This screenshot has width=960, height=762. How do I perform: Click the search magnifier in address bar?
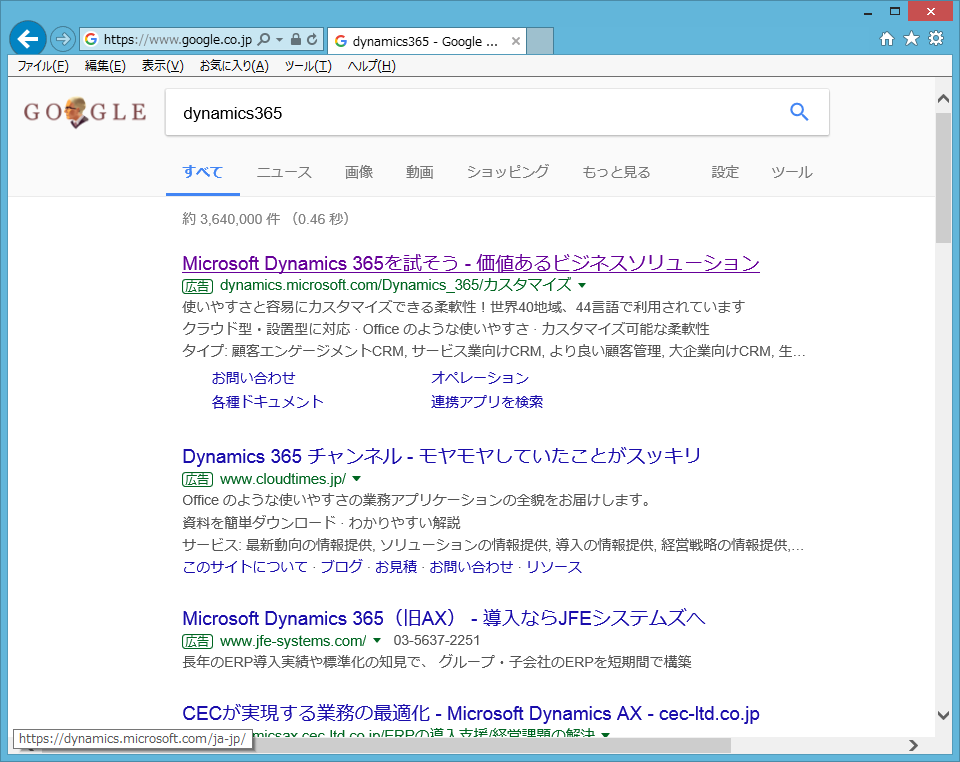[263, 40]
